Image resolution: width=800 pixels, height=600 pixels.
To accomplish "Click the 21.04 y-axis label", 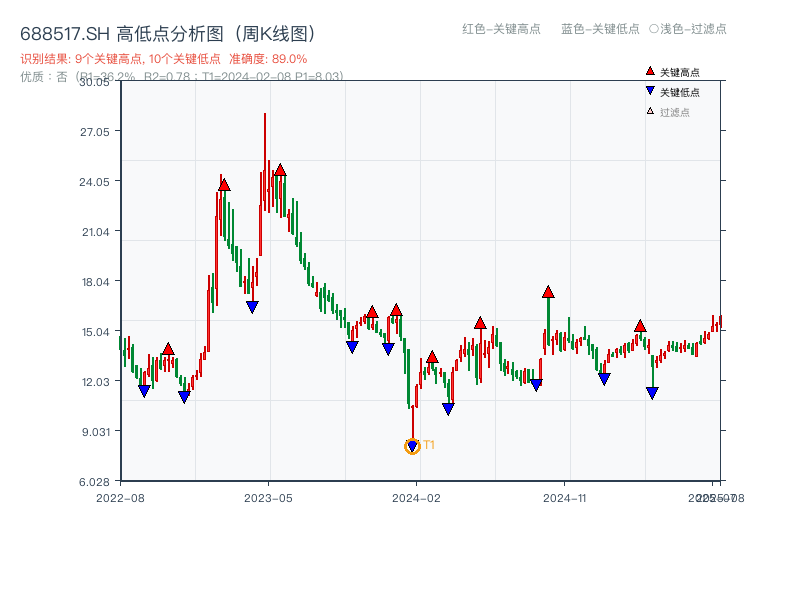I will [x=96, y=232].
